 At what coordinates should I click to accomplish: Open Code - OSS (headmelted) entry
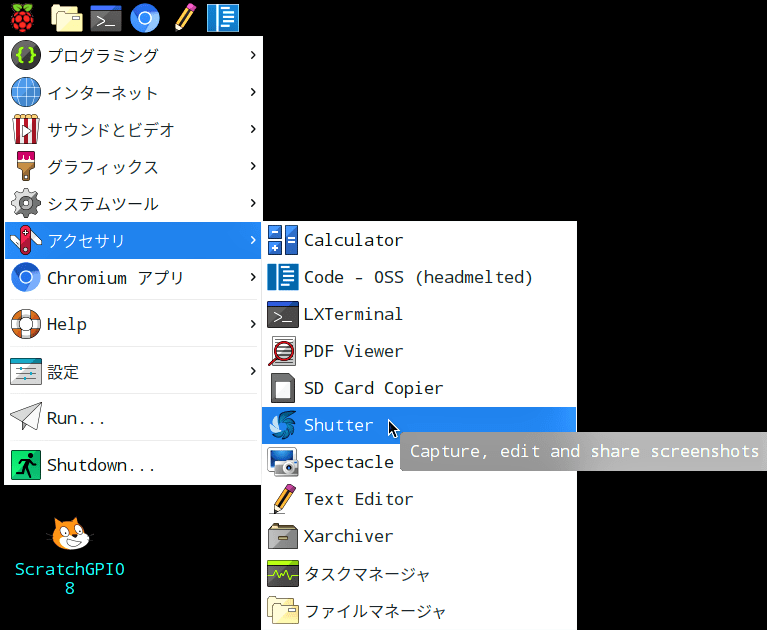pos(419,277)
